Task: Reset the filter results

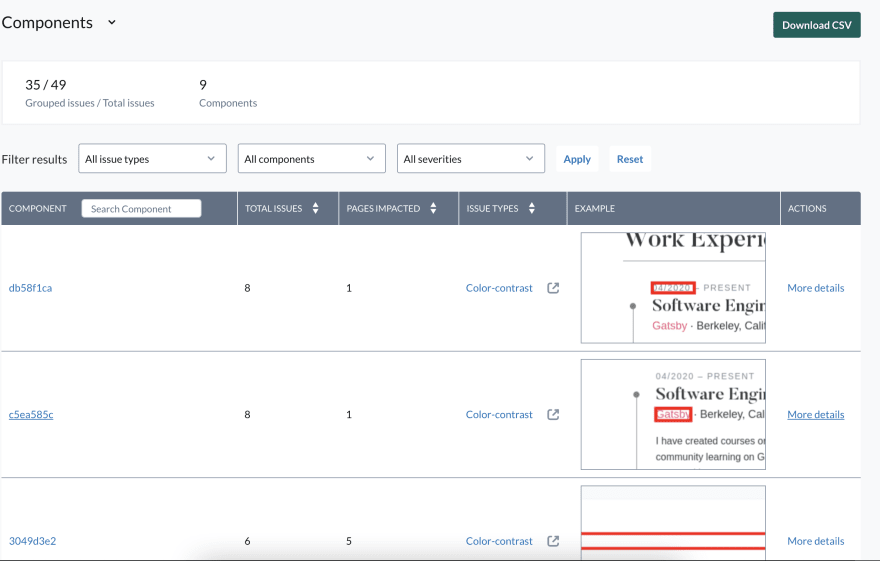Action: (630, 159)
